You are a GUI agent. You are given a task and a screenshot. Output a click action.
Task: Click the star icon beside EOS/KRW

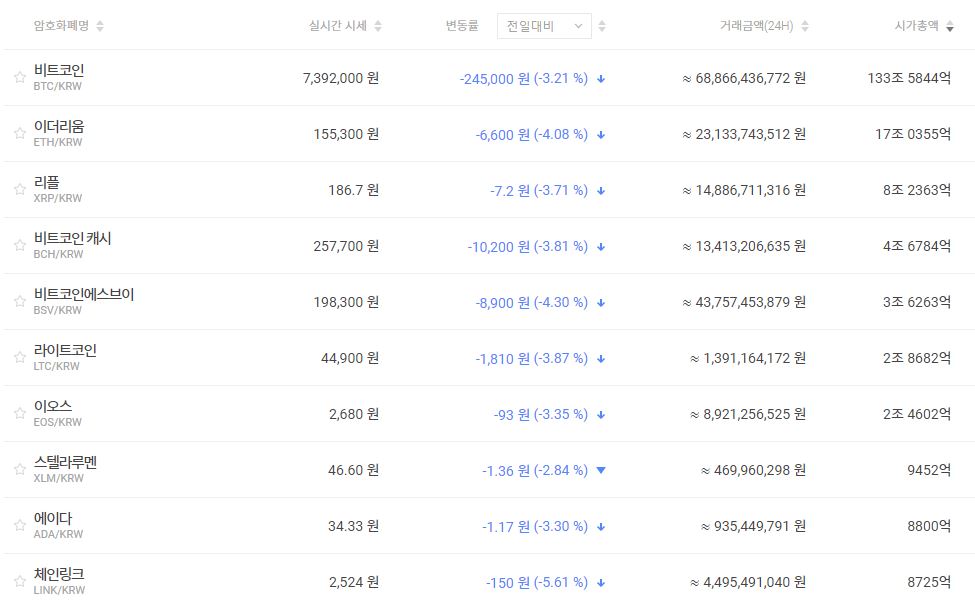click(x=19, y=414)
